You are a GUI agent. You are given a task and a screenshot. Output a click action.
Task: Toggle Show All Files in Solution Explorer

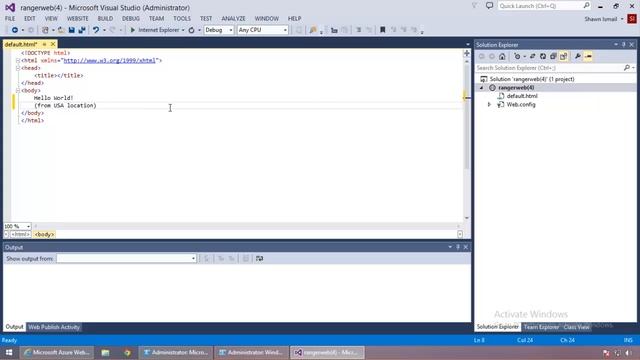[563, 56]
